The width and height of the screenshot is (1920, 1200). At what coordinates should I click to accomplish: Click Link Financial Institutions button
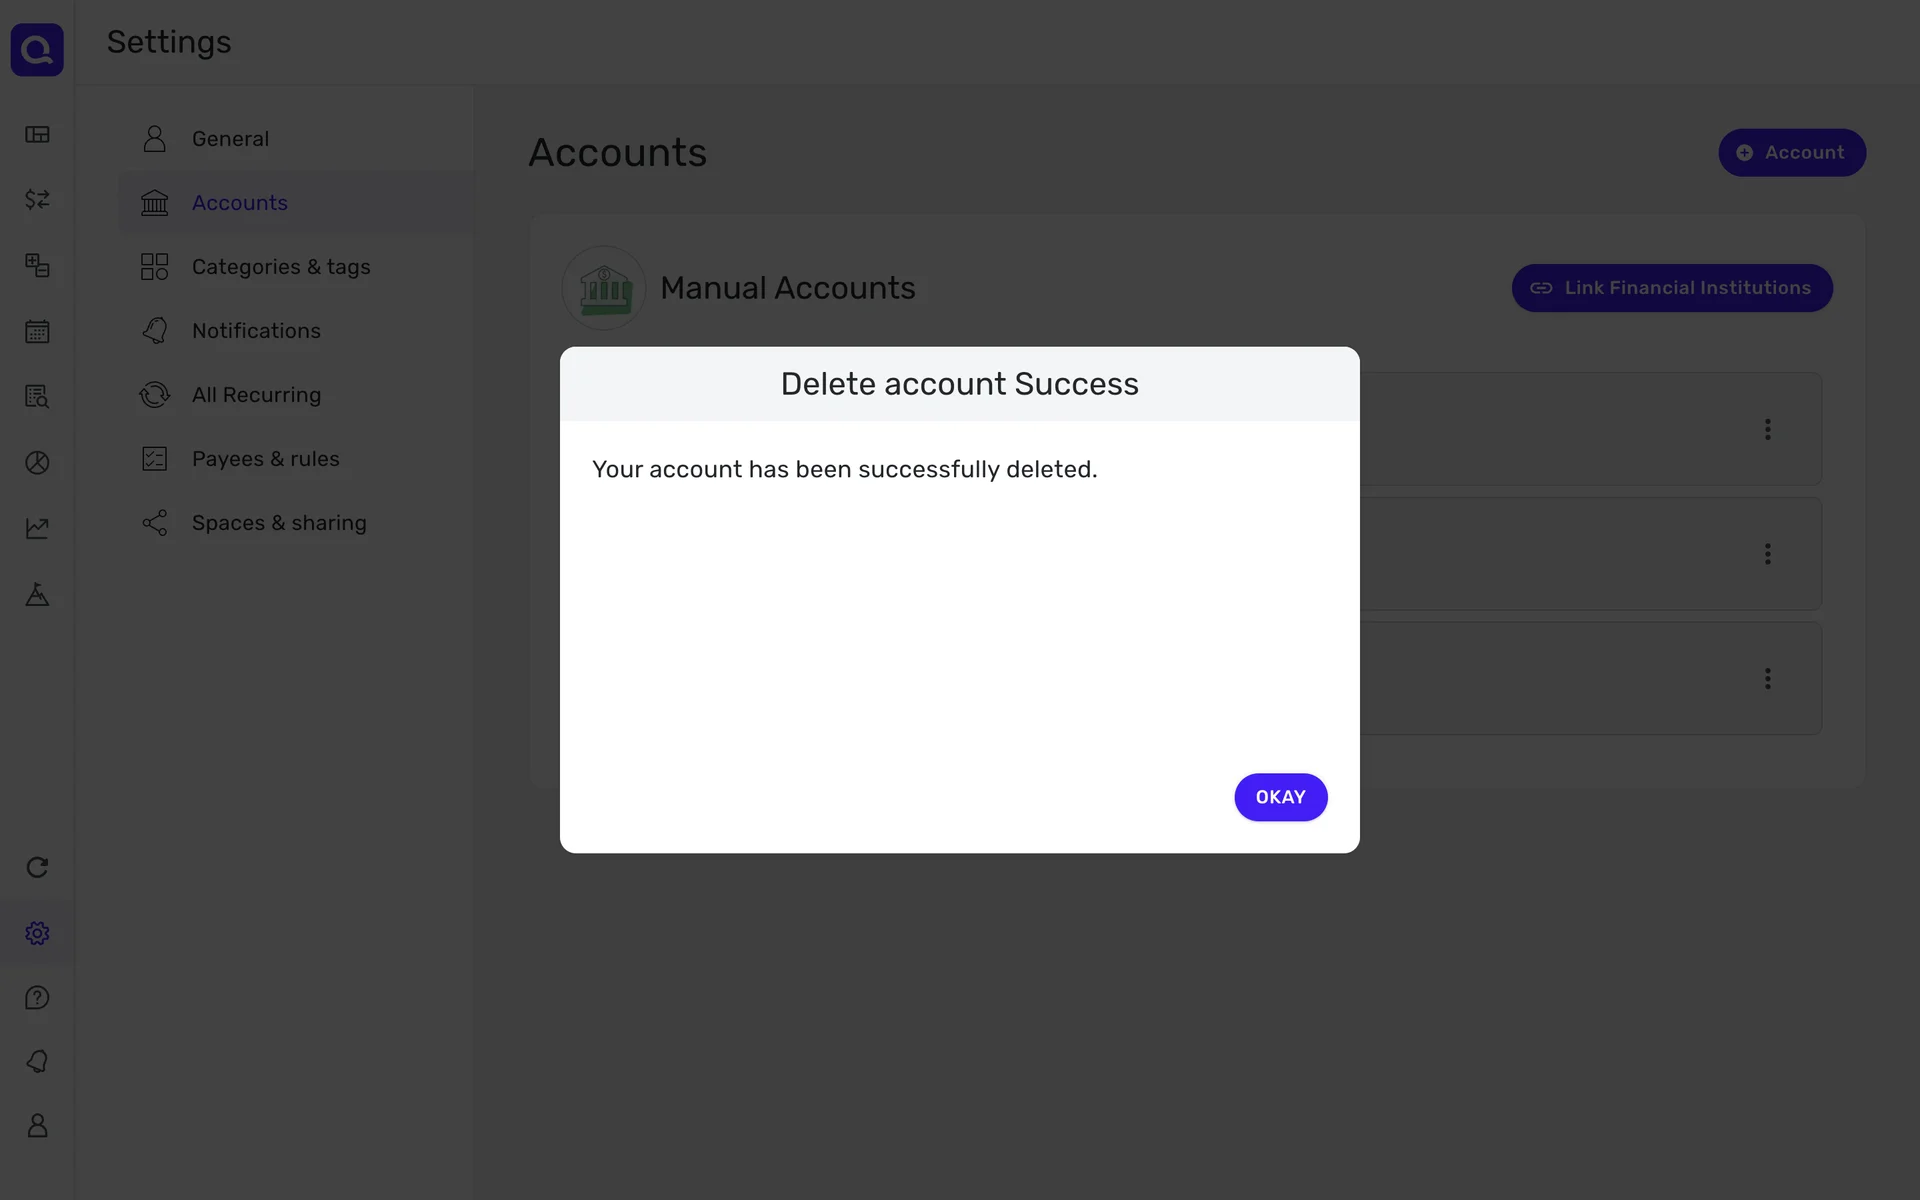pos(1671,288)
